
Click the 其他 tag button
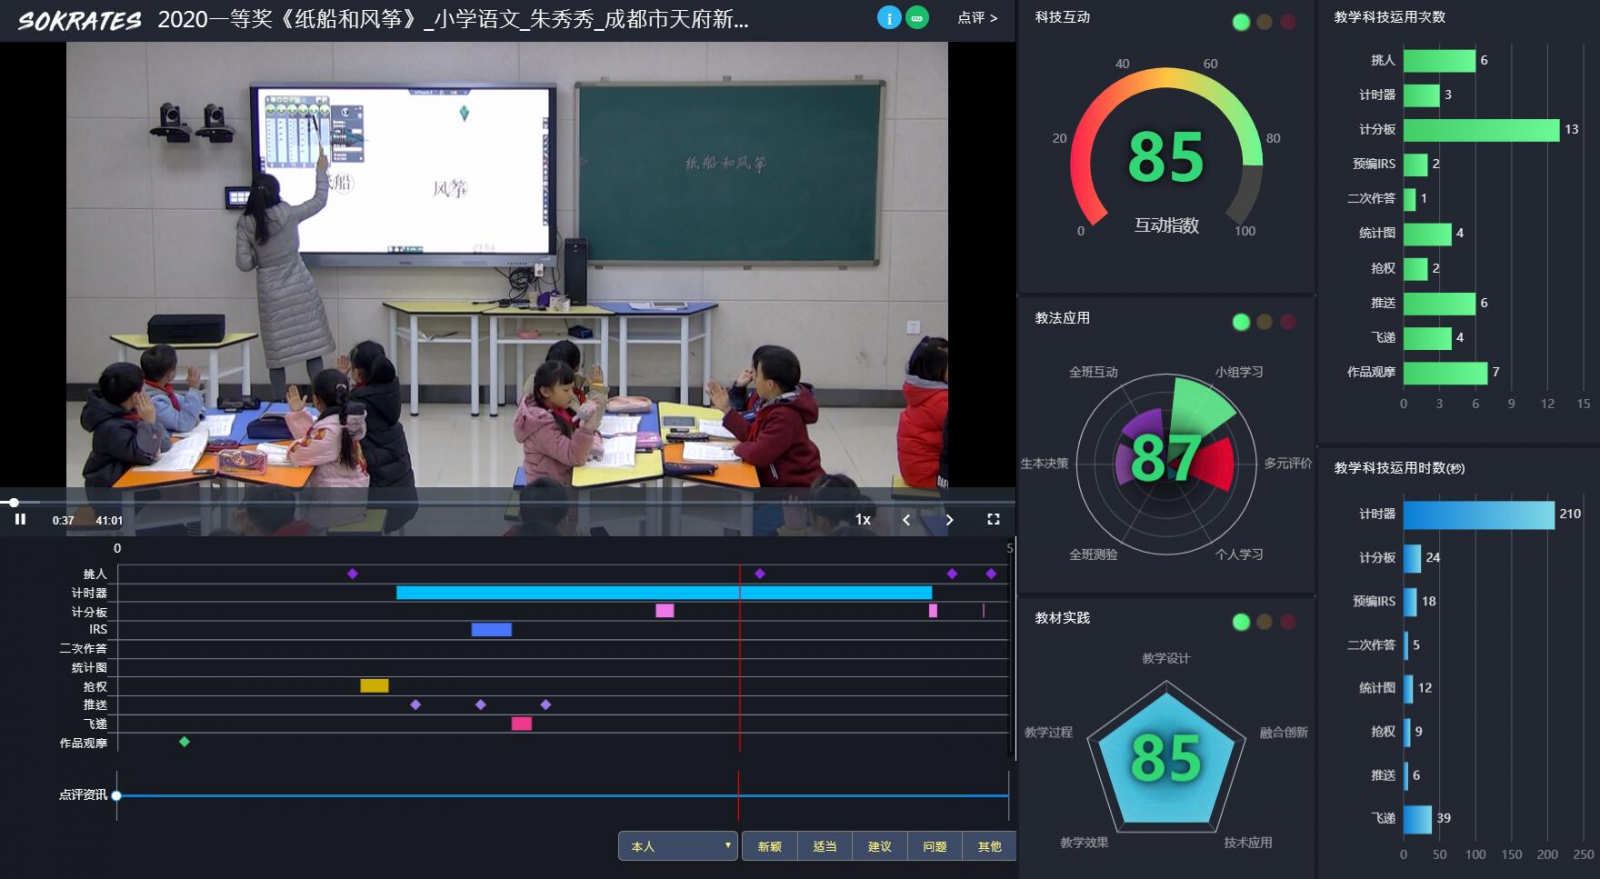(989, 846)
